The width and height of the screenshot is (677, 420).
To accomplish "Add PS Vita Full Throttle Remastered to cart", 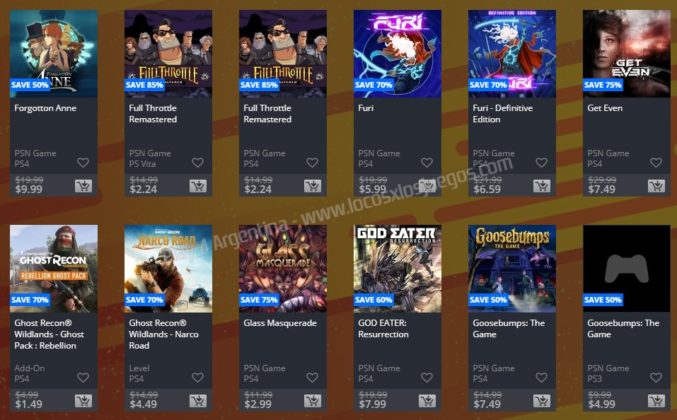I will point(198,186).
